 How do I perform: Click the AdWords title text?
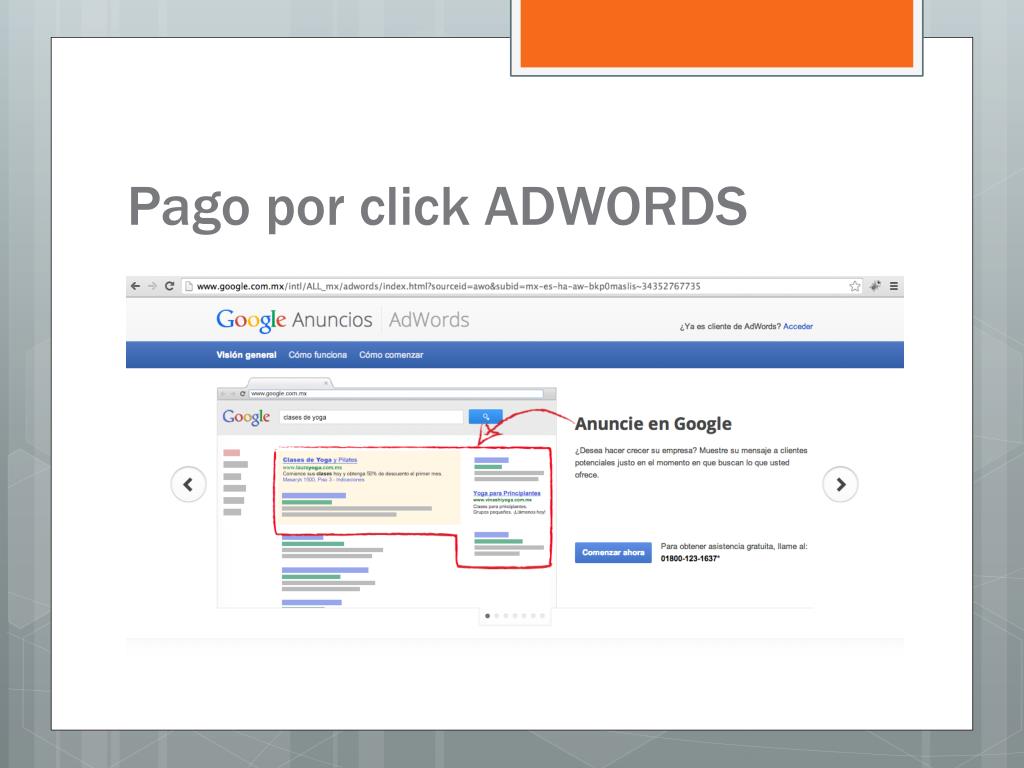point(429,320)
